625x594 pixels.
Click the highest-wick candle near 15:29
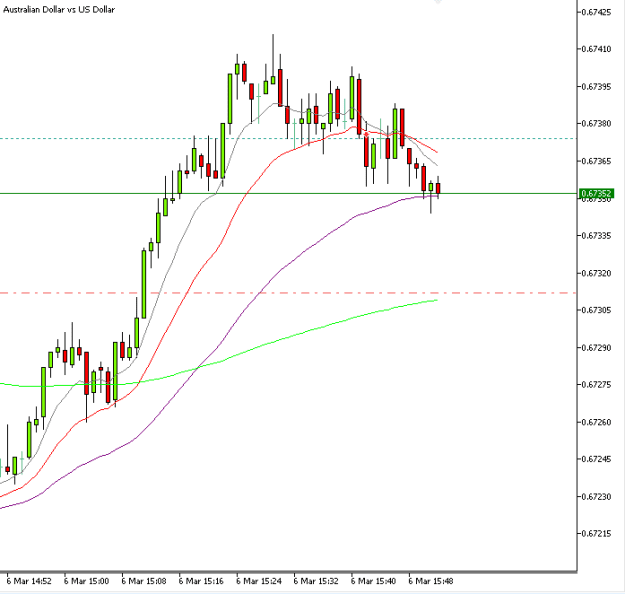point(273,80)
